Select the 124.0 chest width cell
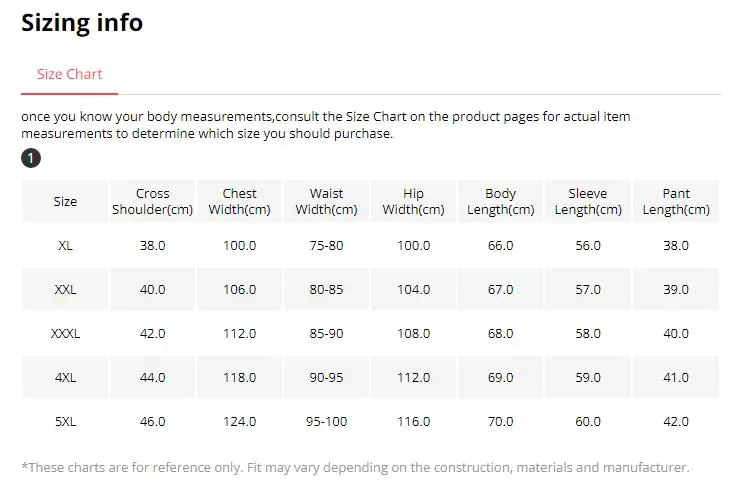Screen dimensions: 745x497 (x=239, y=421)
